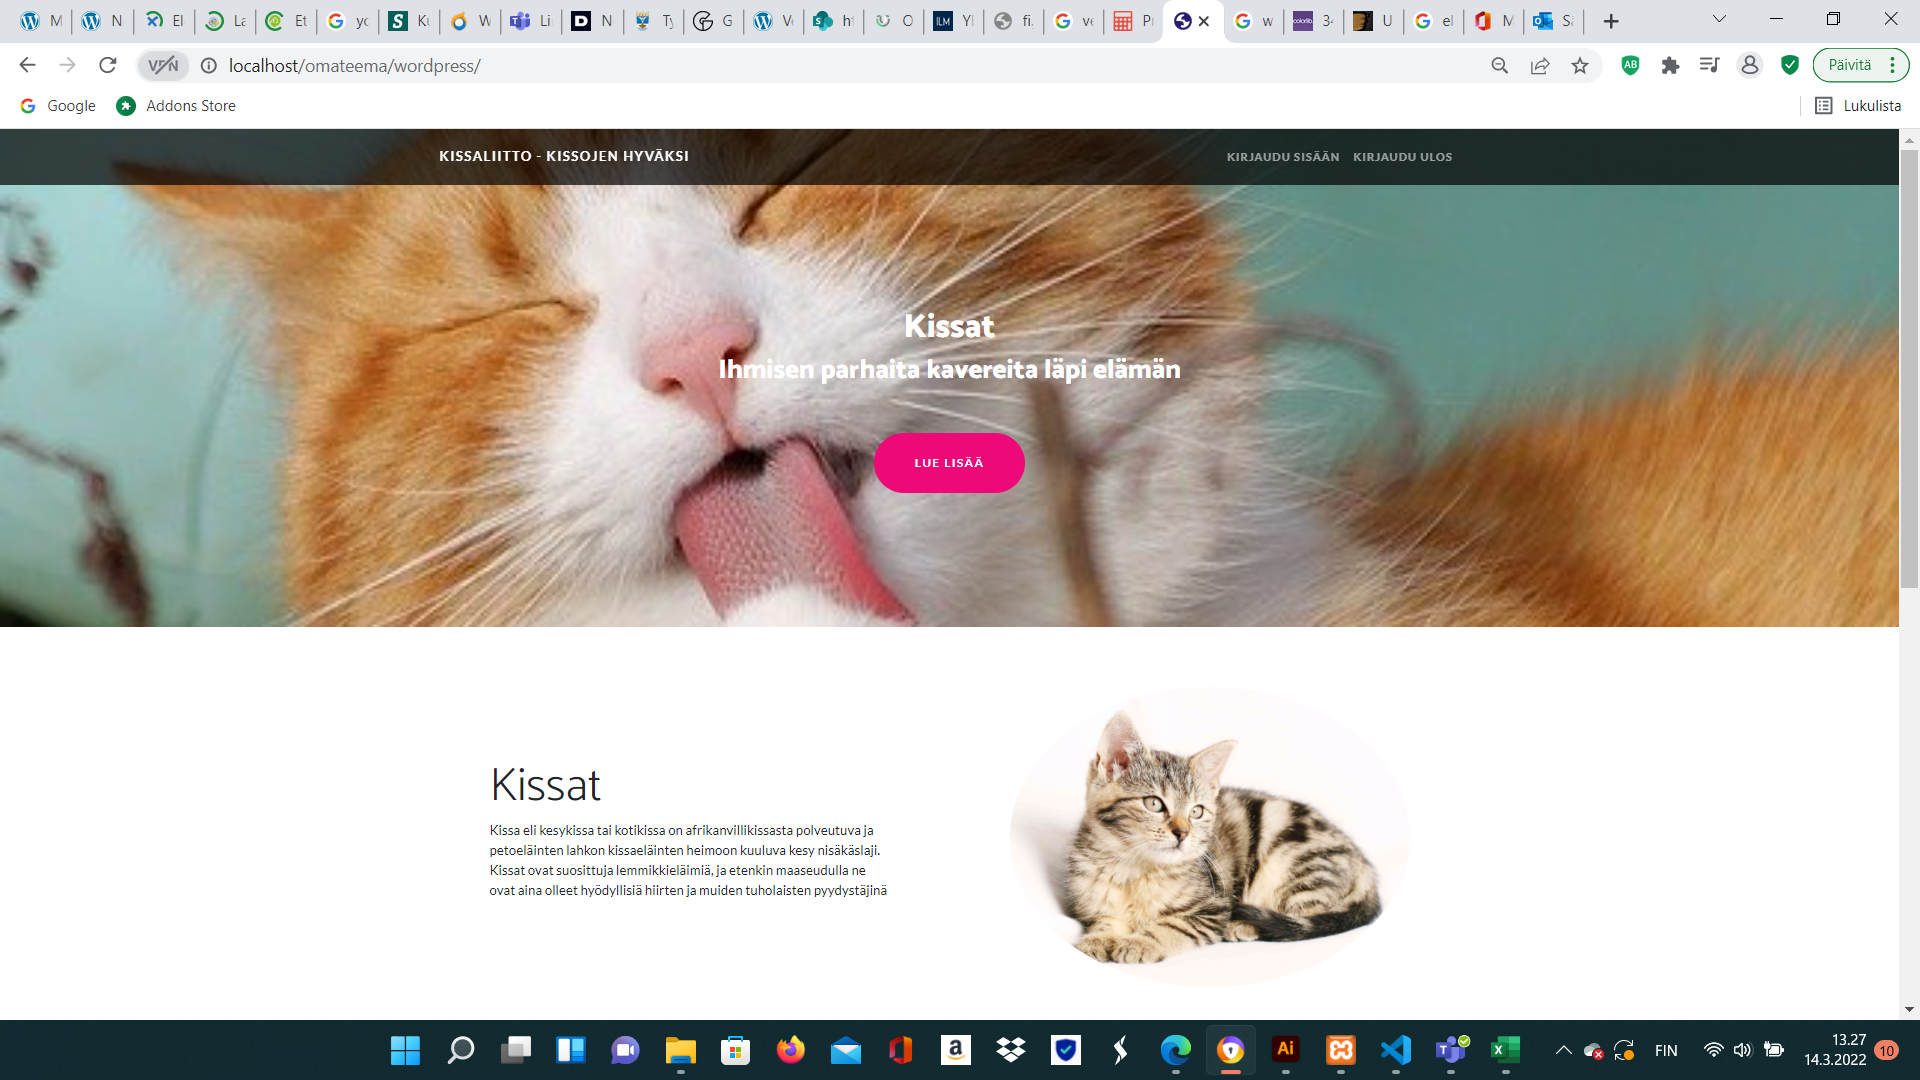Open the AdBlock extension icon
The width and height of the screenshot is (1920, 1080).
click(x=1630, y=65)
